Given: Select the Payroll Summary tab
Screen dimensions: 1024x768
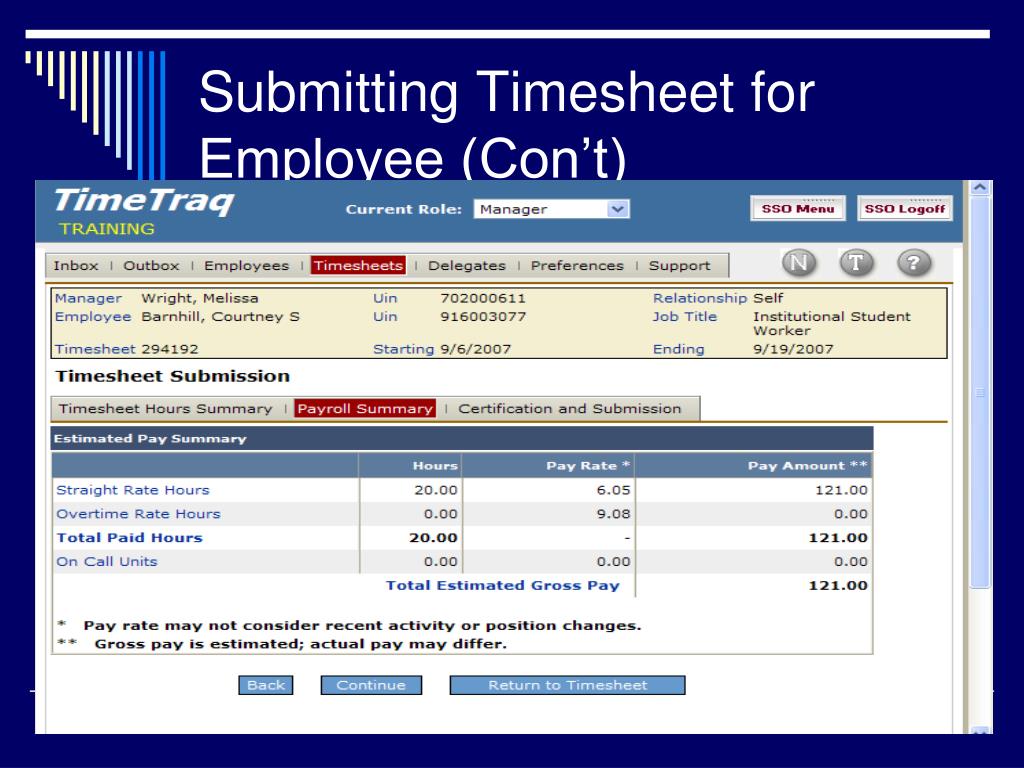Looking at the screenshot, I should (365, 409).
